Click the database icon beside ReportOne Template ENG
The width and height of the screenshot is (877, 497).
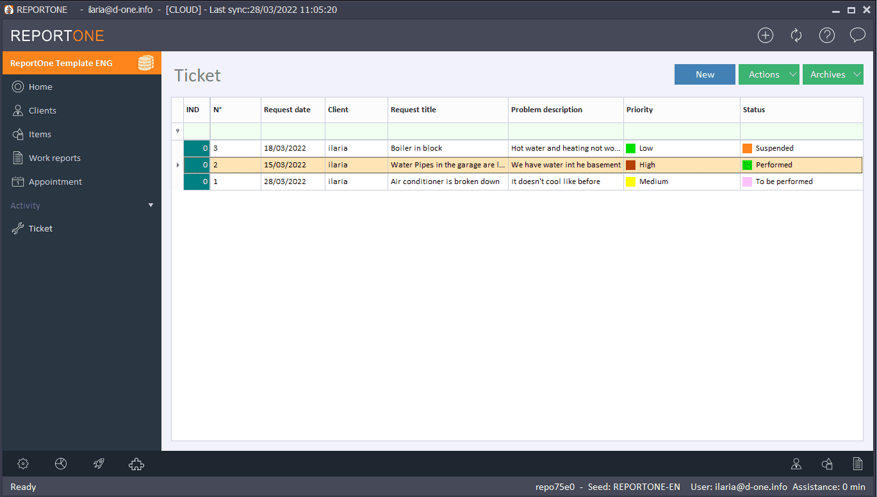click(x=146, y=63)
